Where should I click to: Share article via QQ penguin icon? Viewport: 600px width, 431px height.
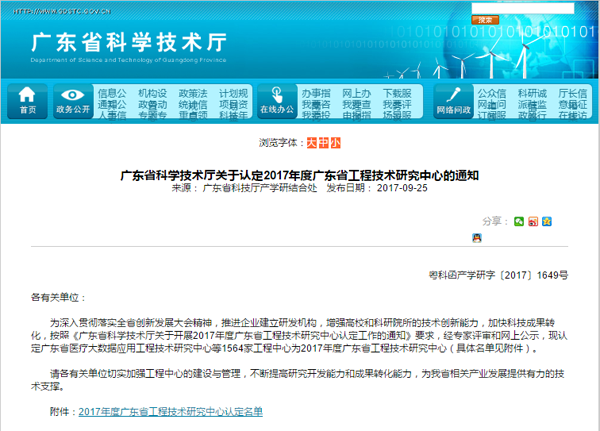pos(479,237)
